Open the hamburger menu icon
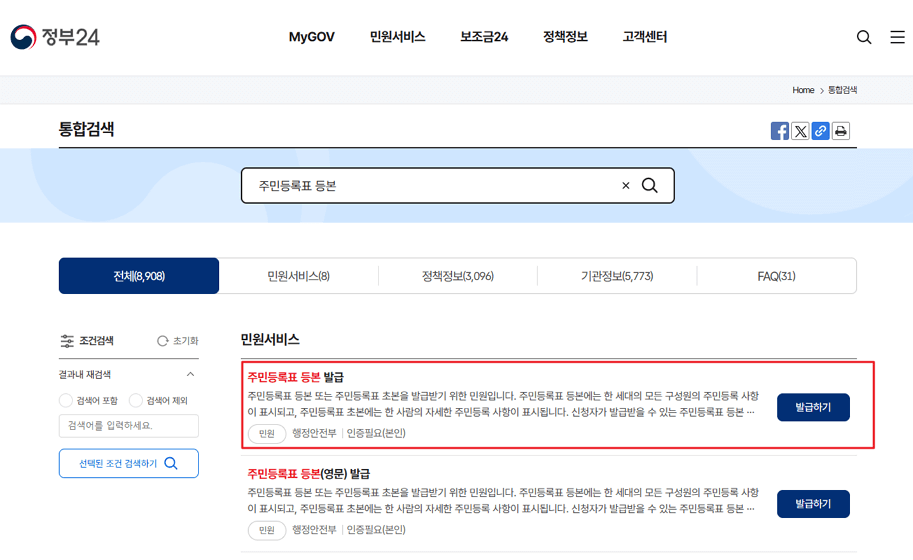 (897, 37)
